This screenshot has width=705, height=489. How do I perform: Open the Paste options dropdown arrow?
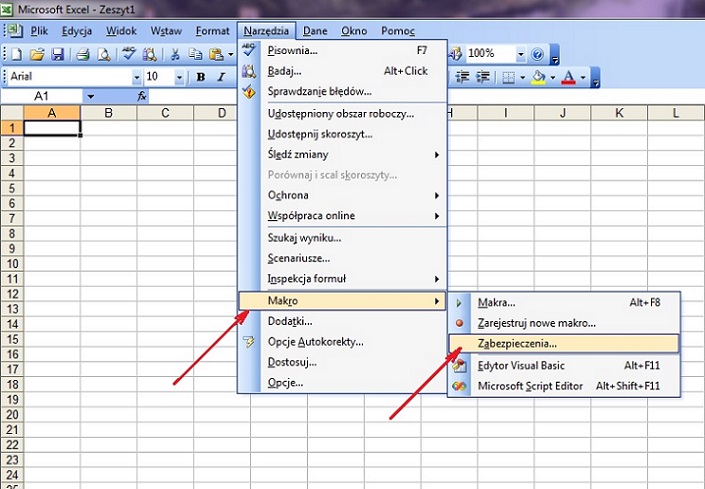231,54
